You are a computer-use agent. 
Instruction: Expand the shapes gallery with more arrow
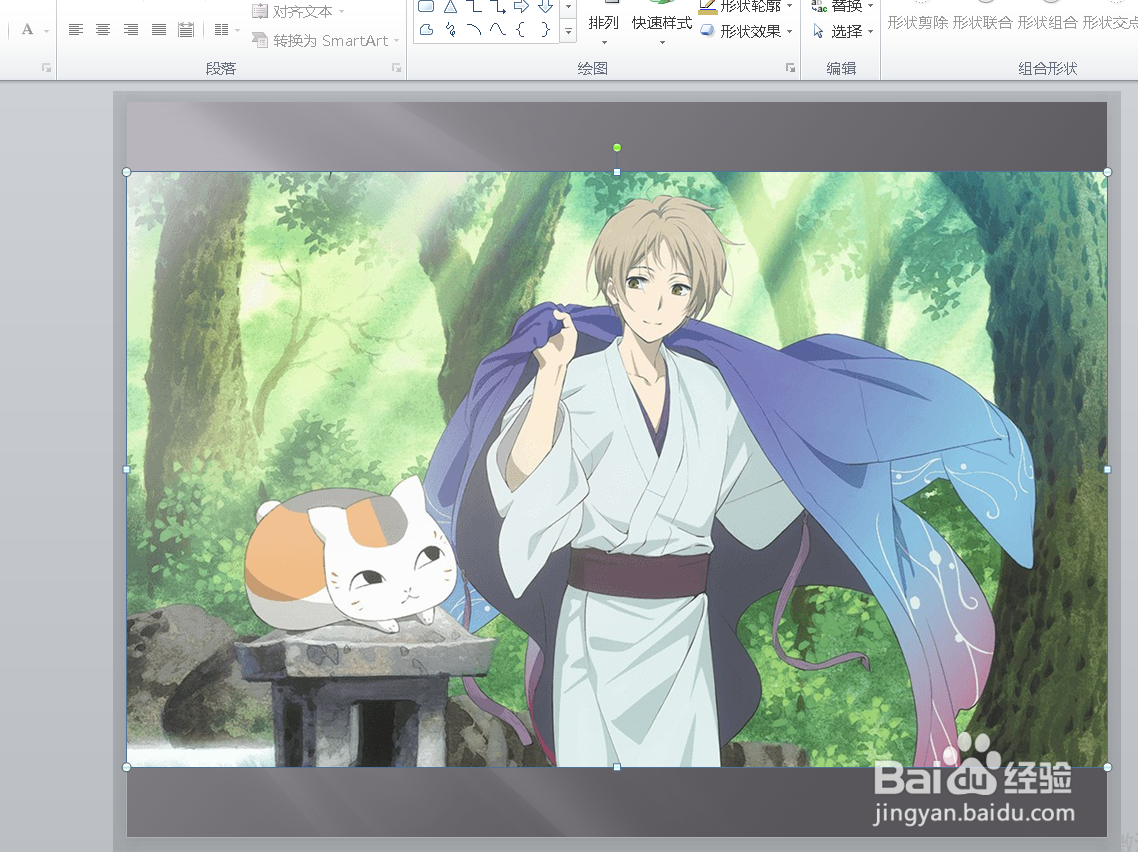tap(568, 31)
